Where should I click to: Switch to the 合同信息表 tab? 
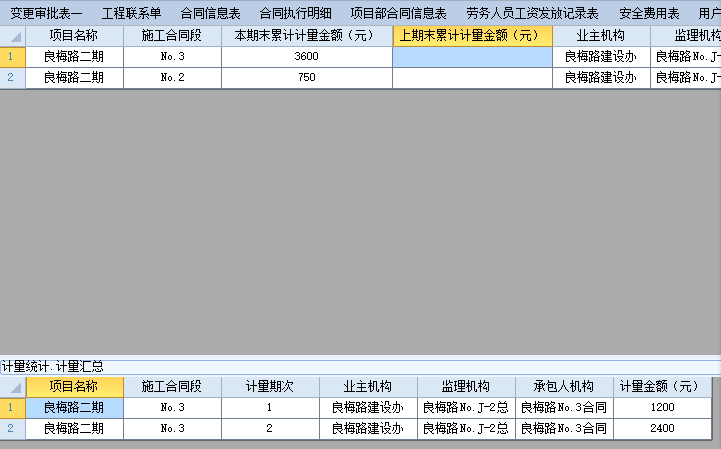(x=210, y=13)
